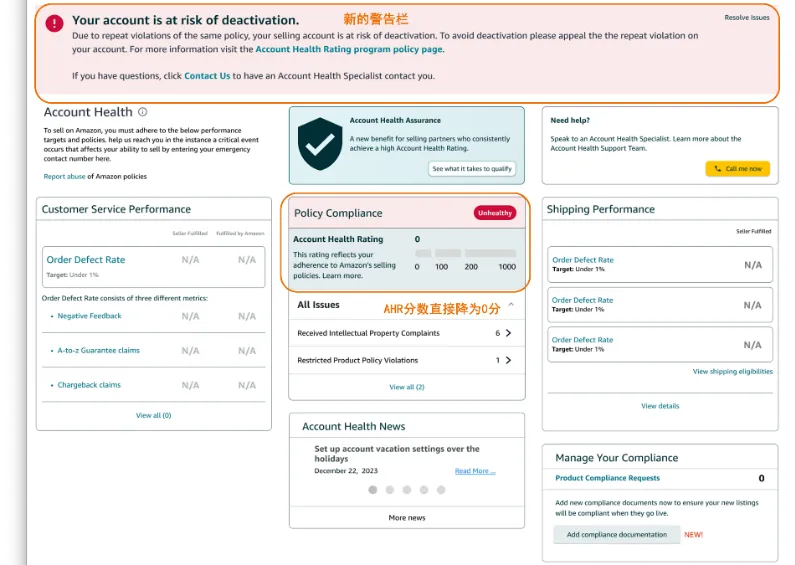This screenshot has height=565, width=796.
Task: Click the red warning icon in alert banner
Action: tap(54, 22)
